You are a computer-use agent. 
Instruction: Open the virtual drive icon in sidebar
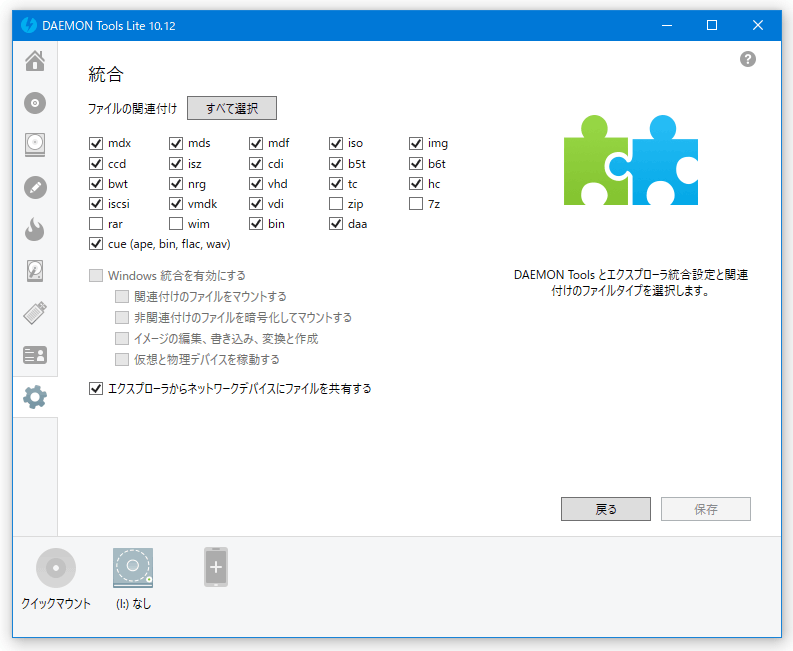tap(35, 145)
